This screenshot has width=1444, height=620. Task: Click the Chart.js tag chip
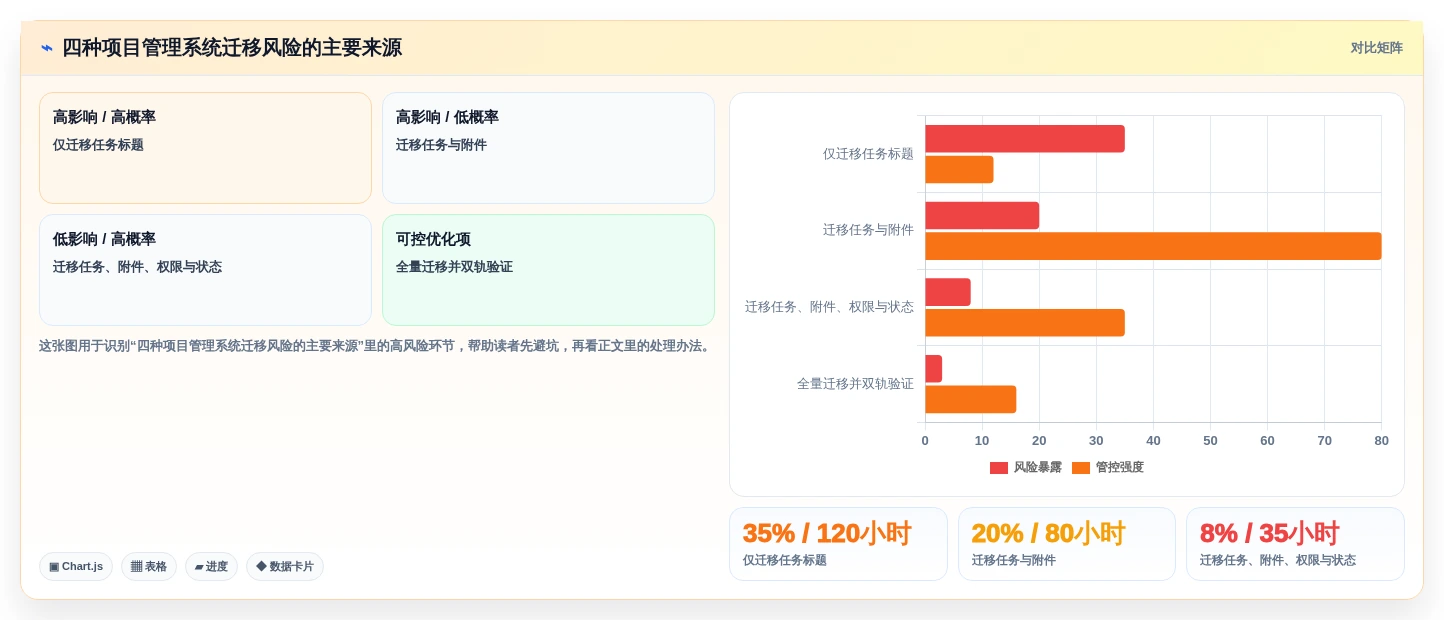[76, 567]
